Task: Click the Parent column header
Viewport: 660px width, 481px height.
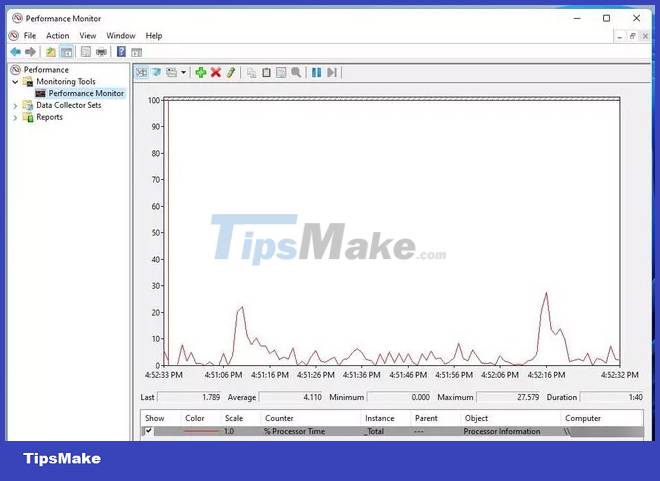Action: [426, 418]
